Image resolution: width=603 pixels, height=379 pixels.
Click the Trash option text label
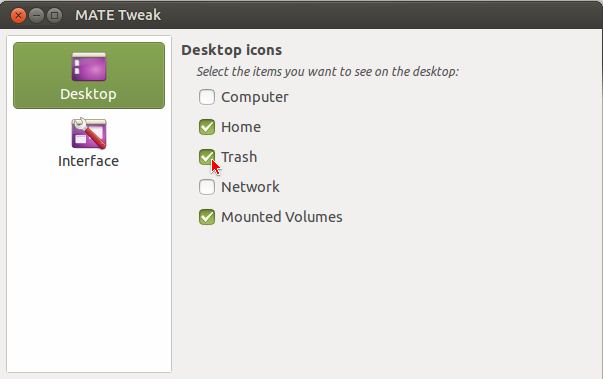(239, 157)
